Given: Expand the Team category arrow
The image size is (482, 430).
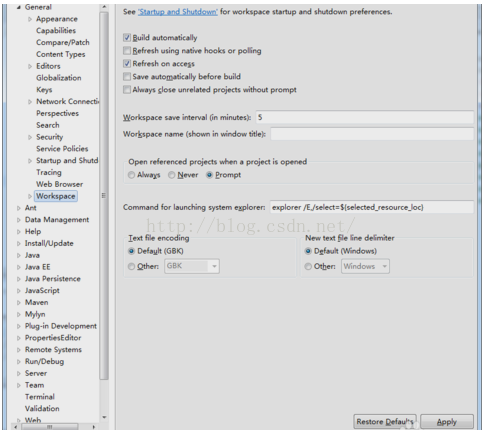Looking at the screenshot, I should (x=19, y=385).
